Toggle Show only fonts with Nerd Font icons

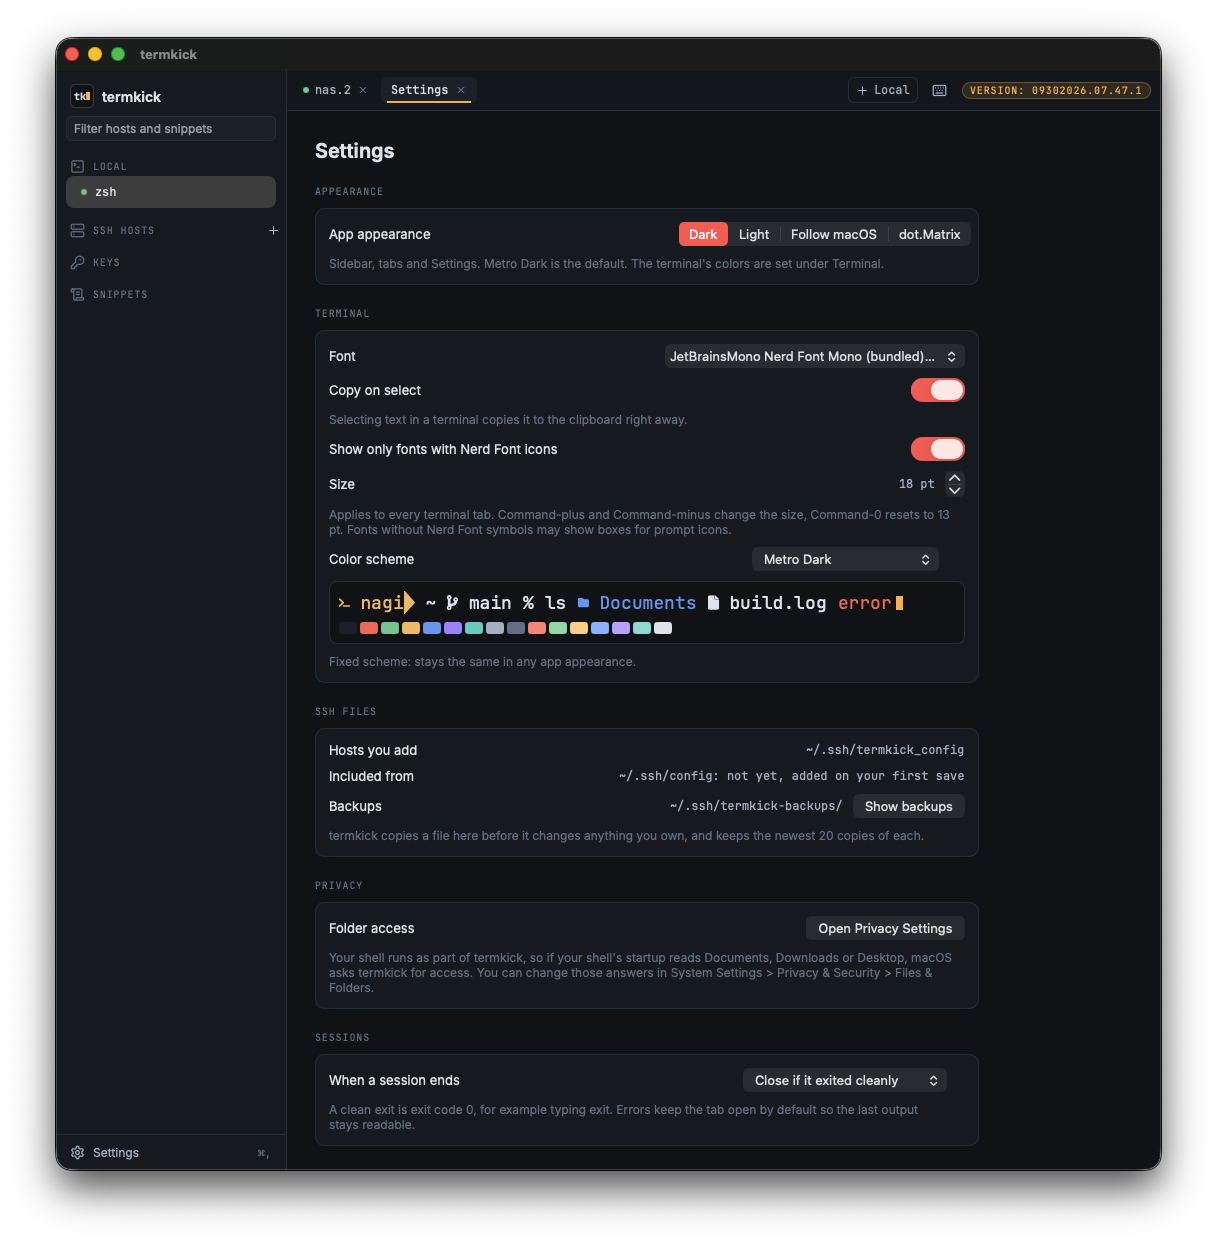click(x=937, y=449)
